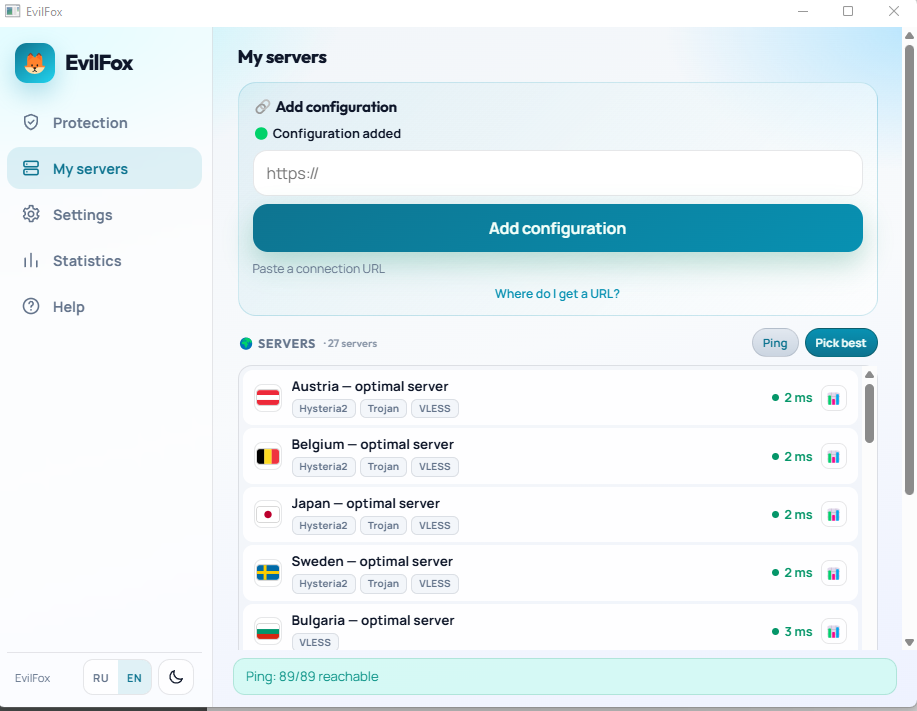The image size is (917, 711).
Task: Click the Settings gear icon
Action: coord(31,215)
